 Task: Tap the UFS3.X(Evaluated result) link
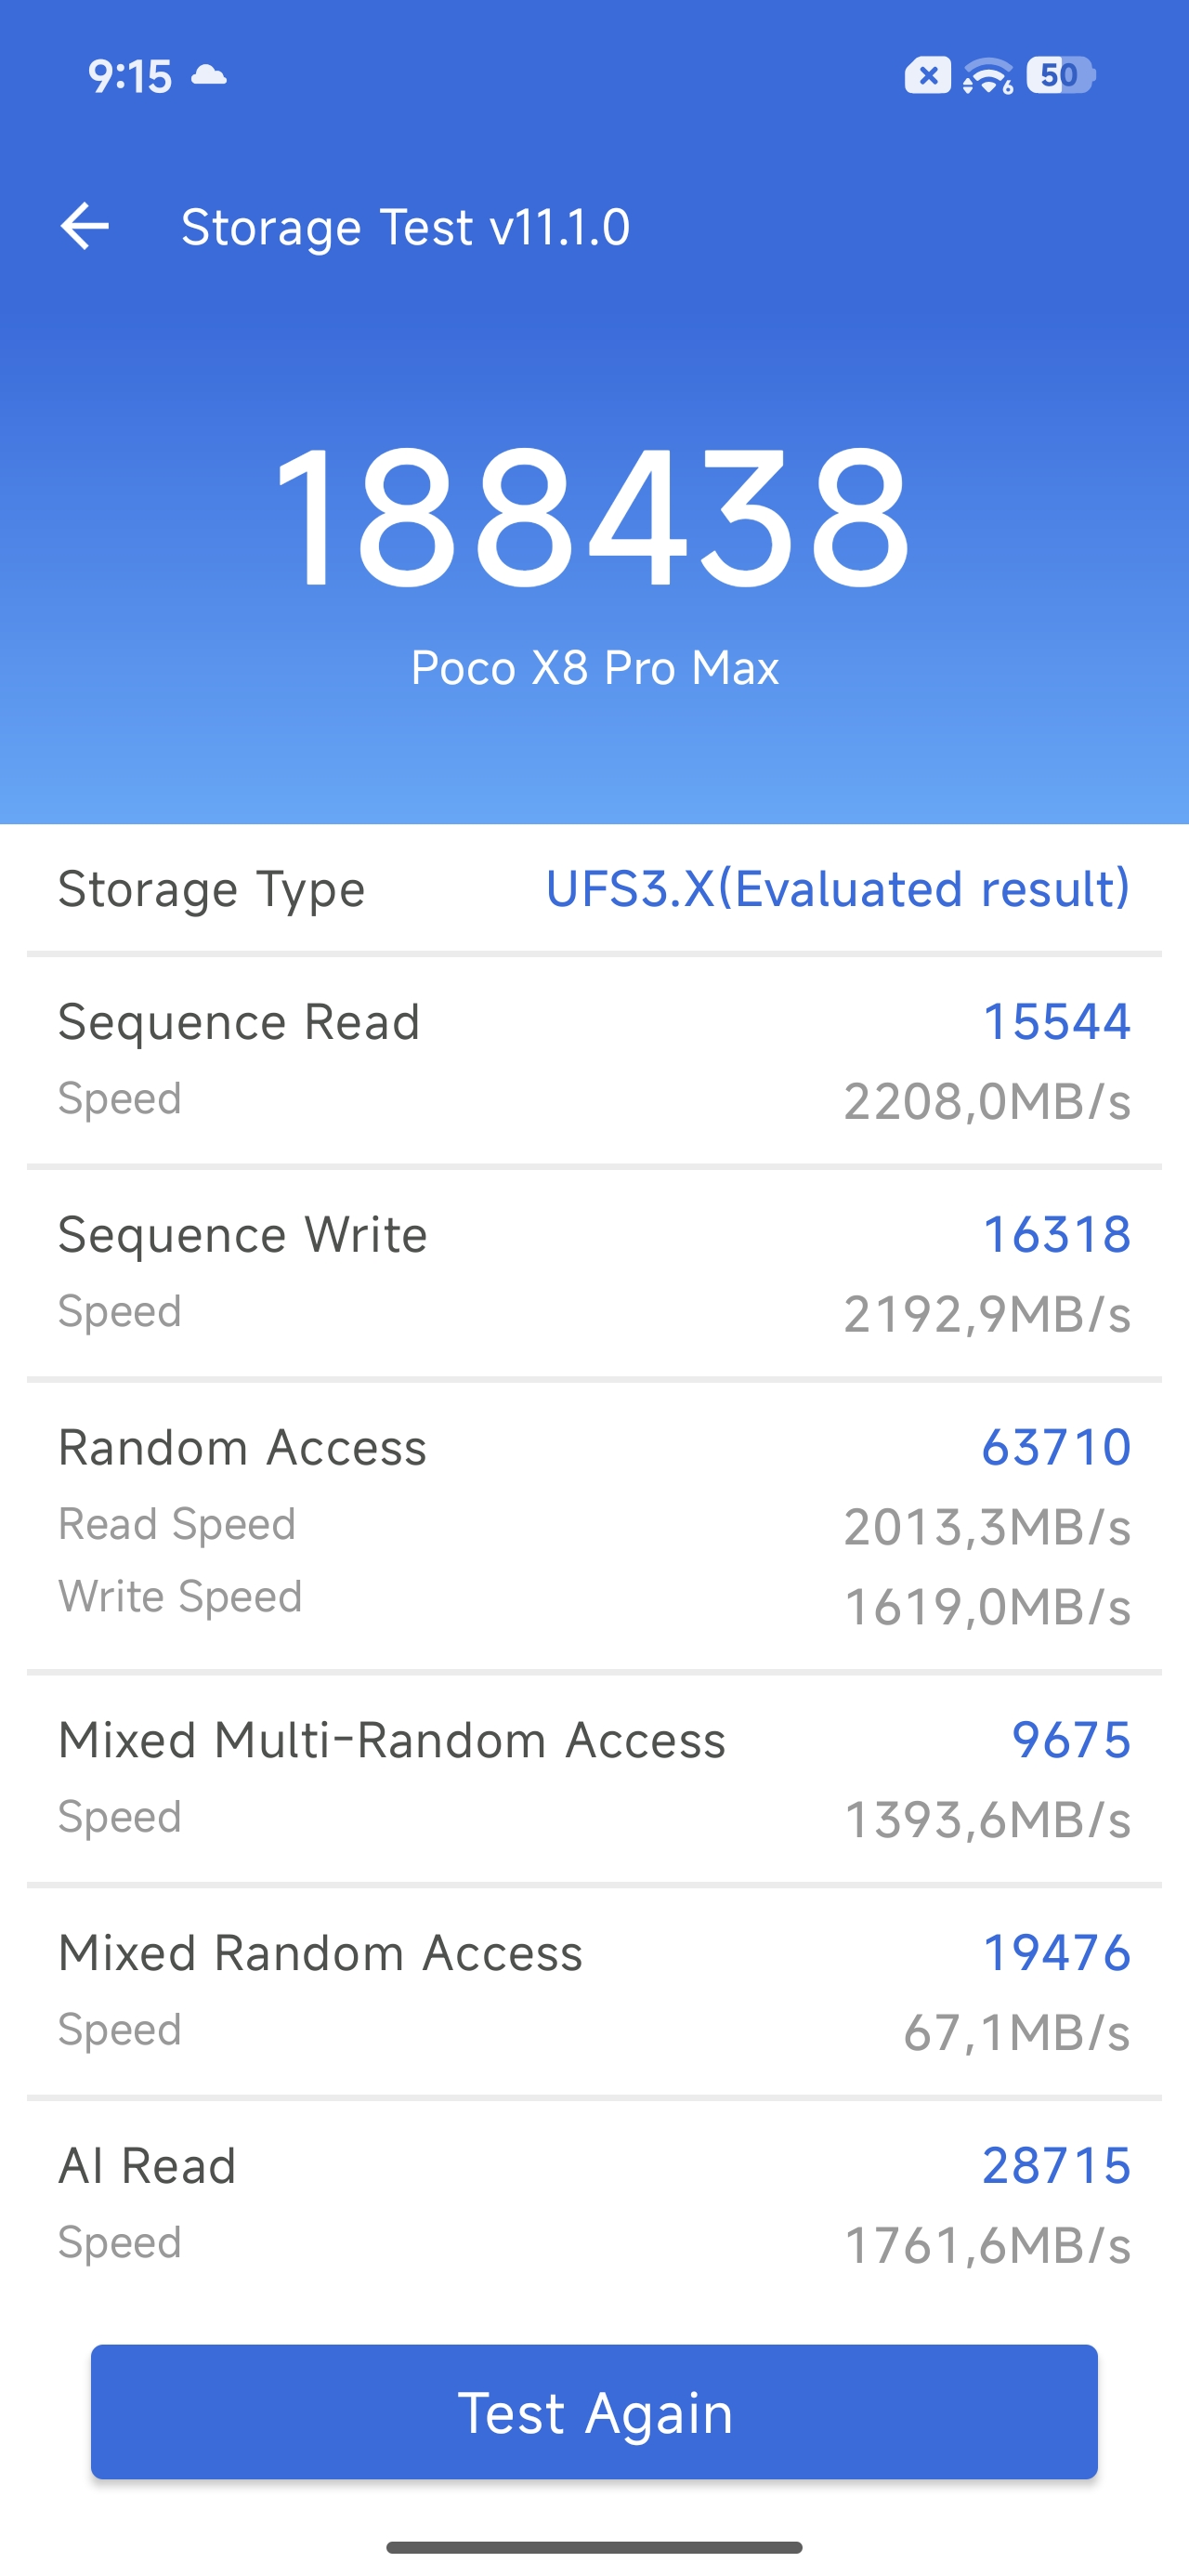(837, 888)
